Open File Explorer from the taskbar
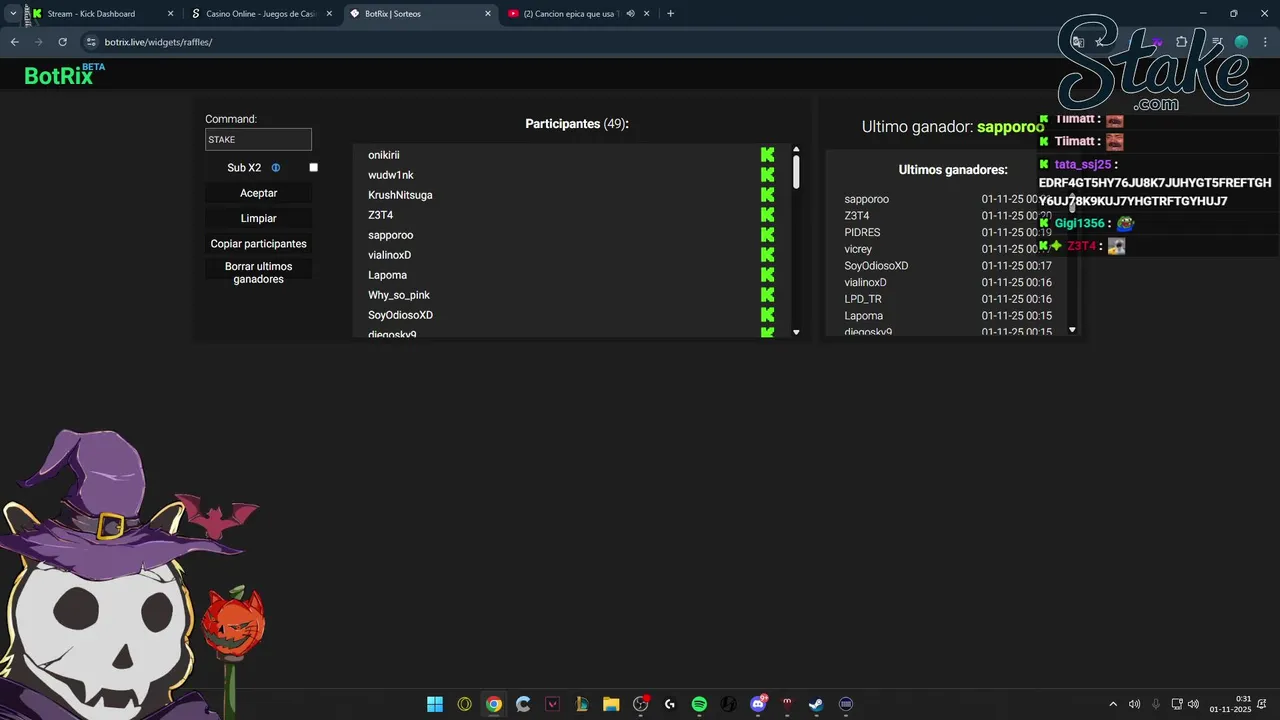Screen dimensions: 1280x720 coord(611,704)
